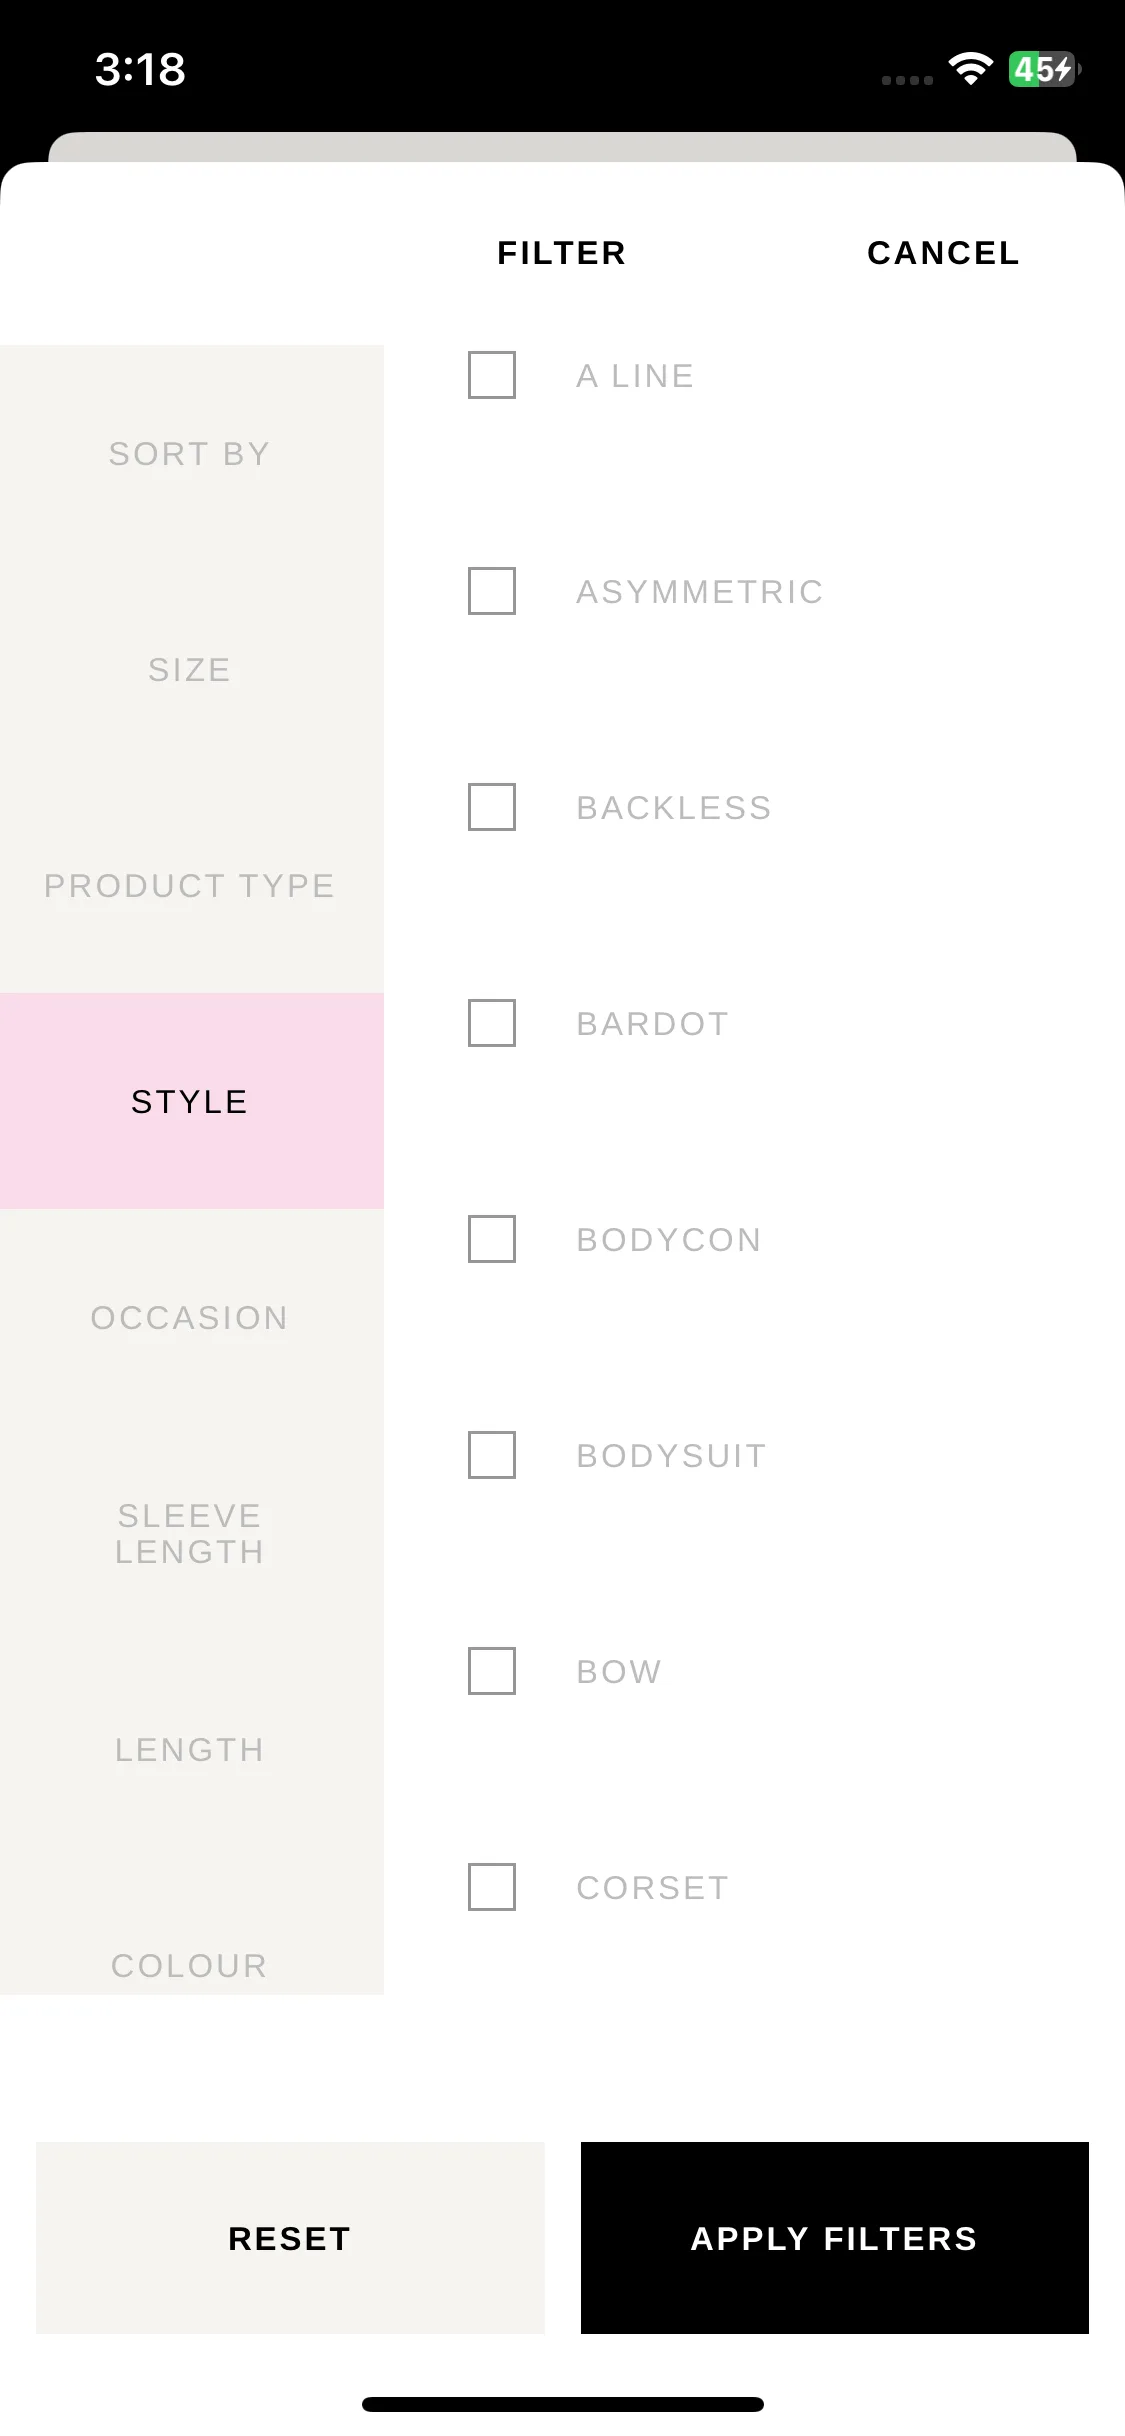Select the BARDOT checkbox

pos(492,1023)
